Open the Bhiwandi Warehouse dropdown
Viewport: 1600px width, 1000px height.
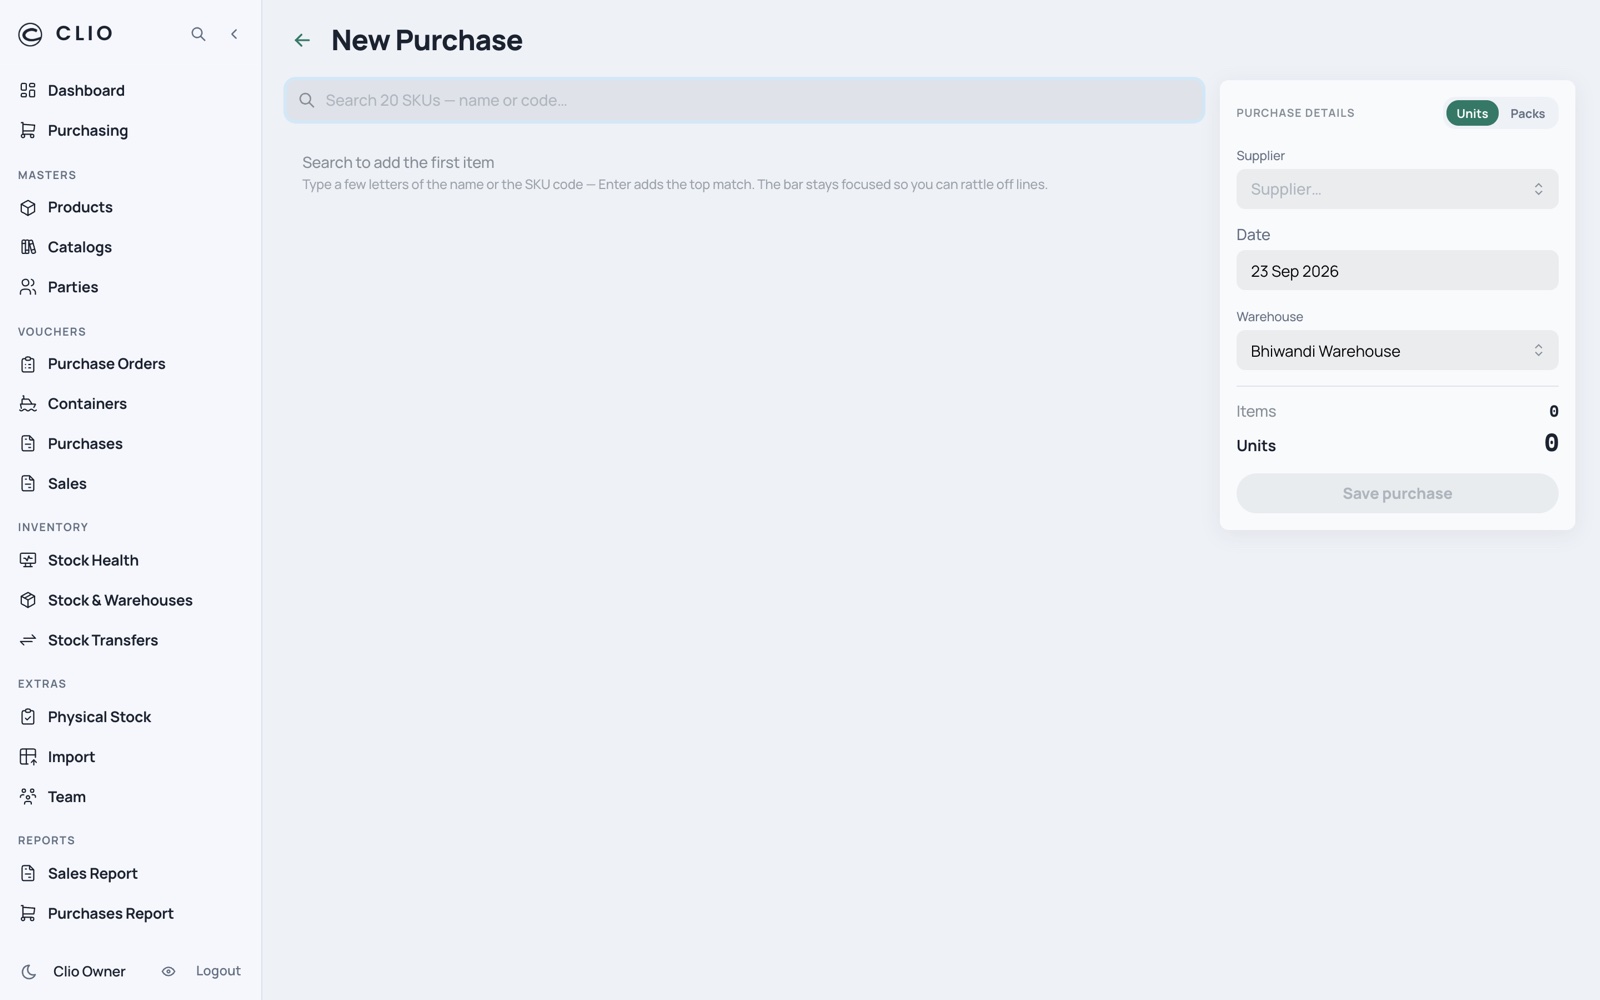click(1397, 351)
